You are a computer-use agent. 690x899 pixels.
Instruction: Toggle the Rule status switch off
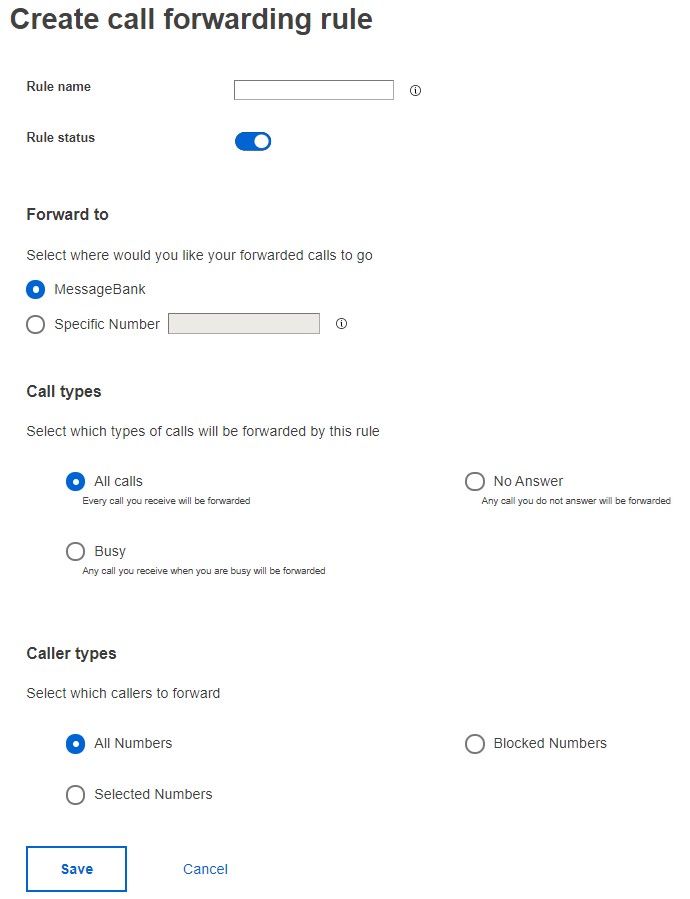tap(253, 141)
